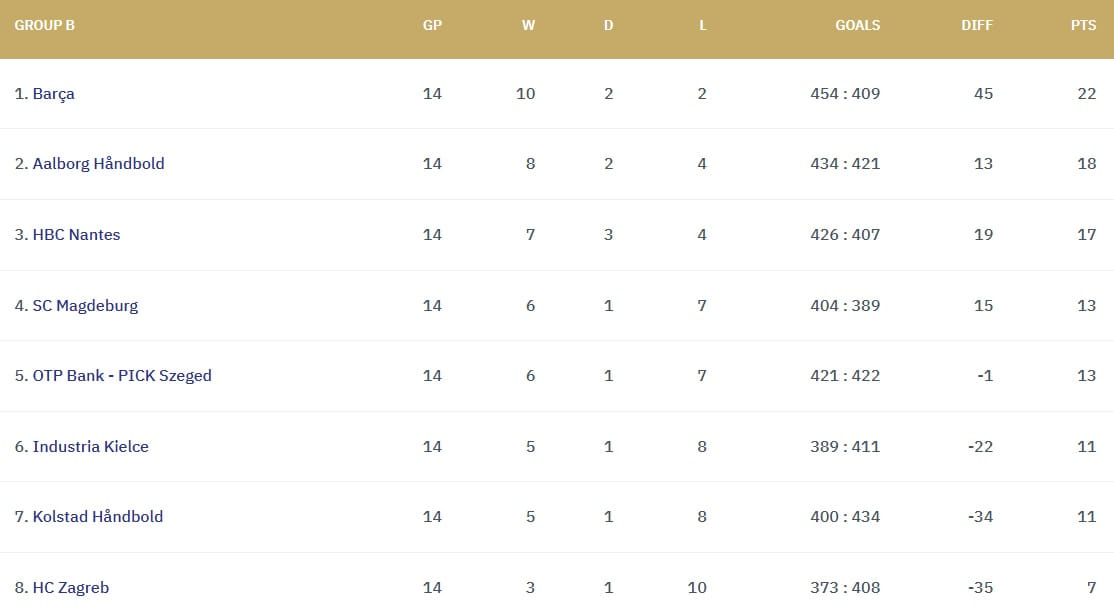Click the W column header

[528, 25]
